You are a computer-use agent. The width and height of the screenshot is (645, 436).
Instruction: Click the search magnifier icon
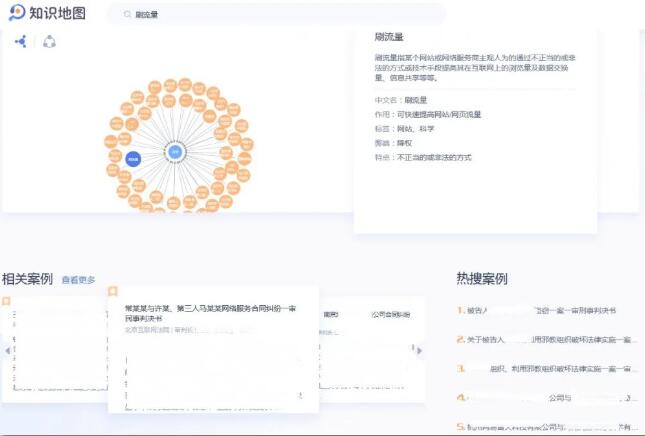click(127, 14)
